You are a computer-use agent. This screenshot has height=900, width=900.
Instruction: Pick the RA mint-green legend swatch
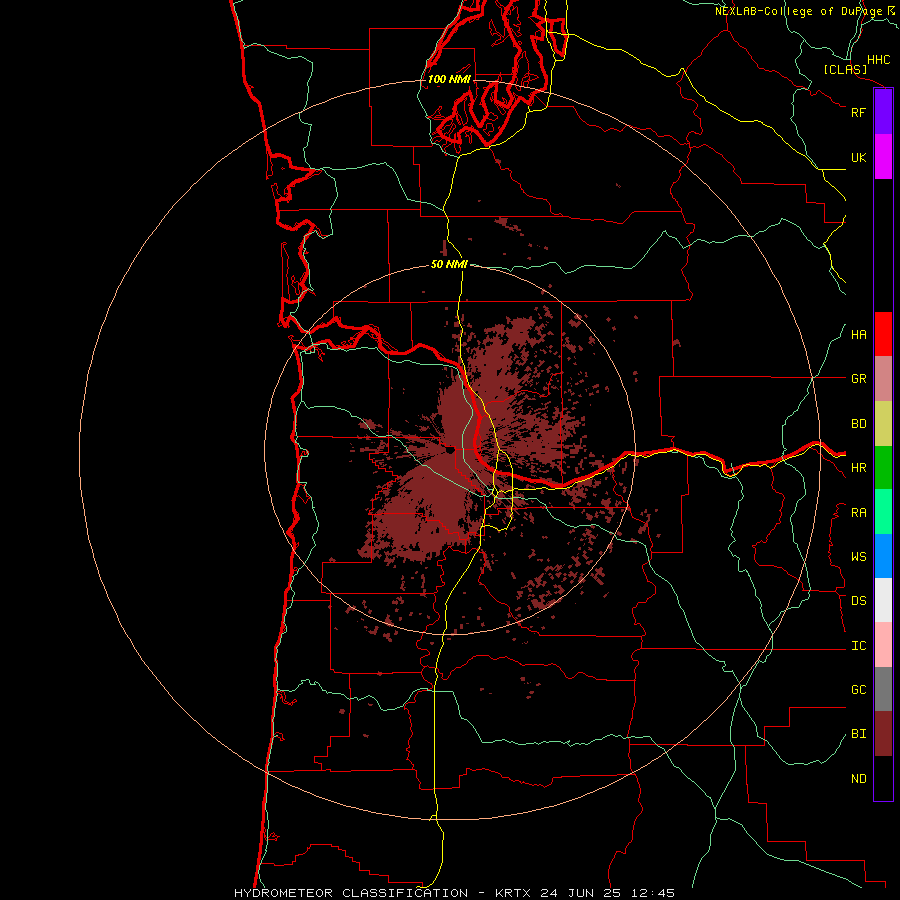[x=883, y=512]
